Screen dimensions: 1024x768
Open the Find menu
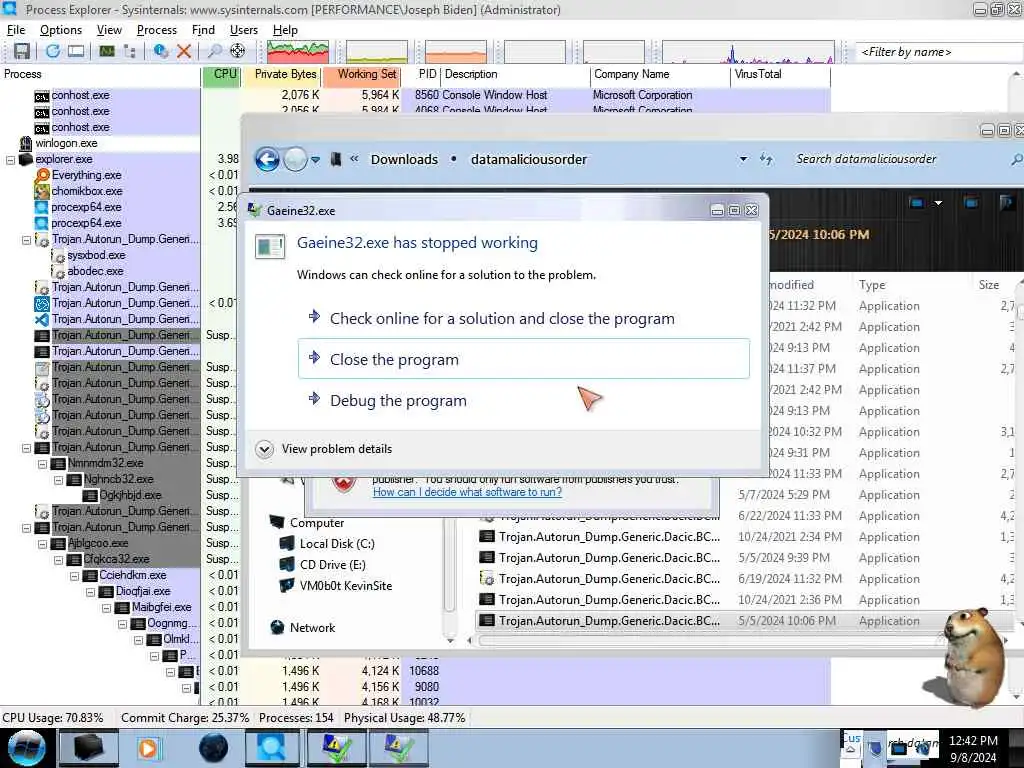(203, 30)
